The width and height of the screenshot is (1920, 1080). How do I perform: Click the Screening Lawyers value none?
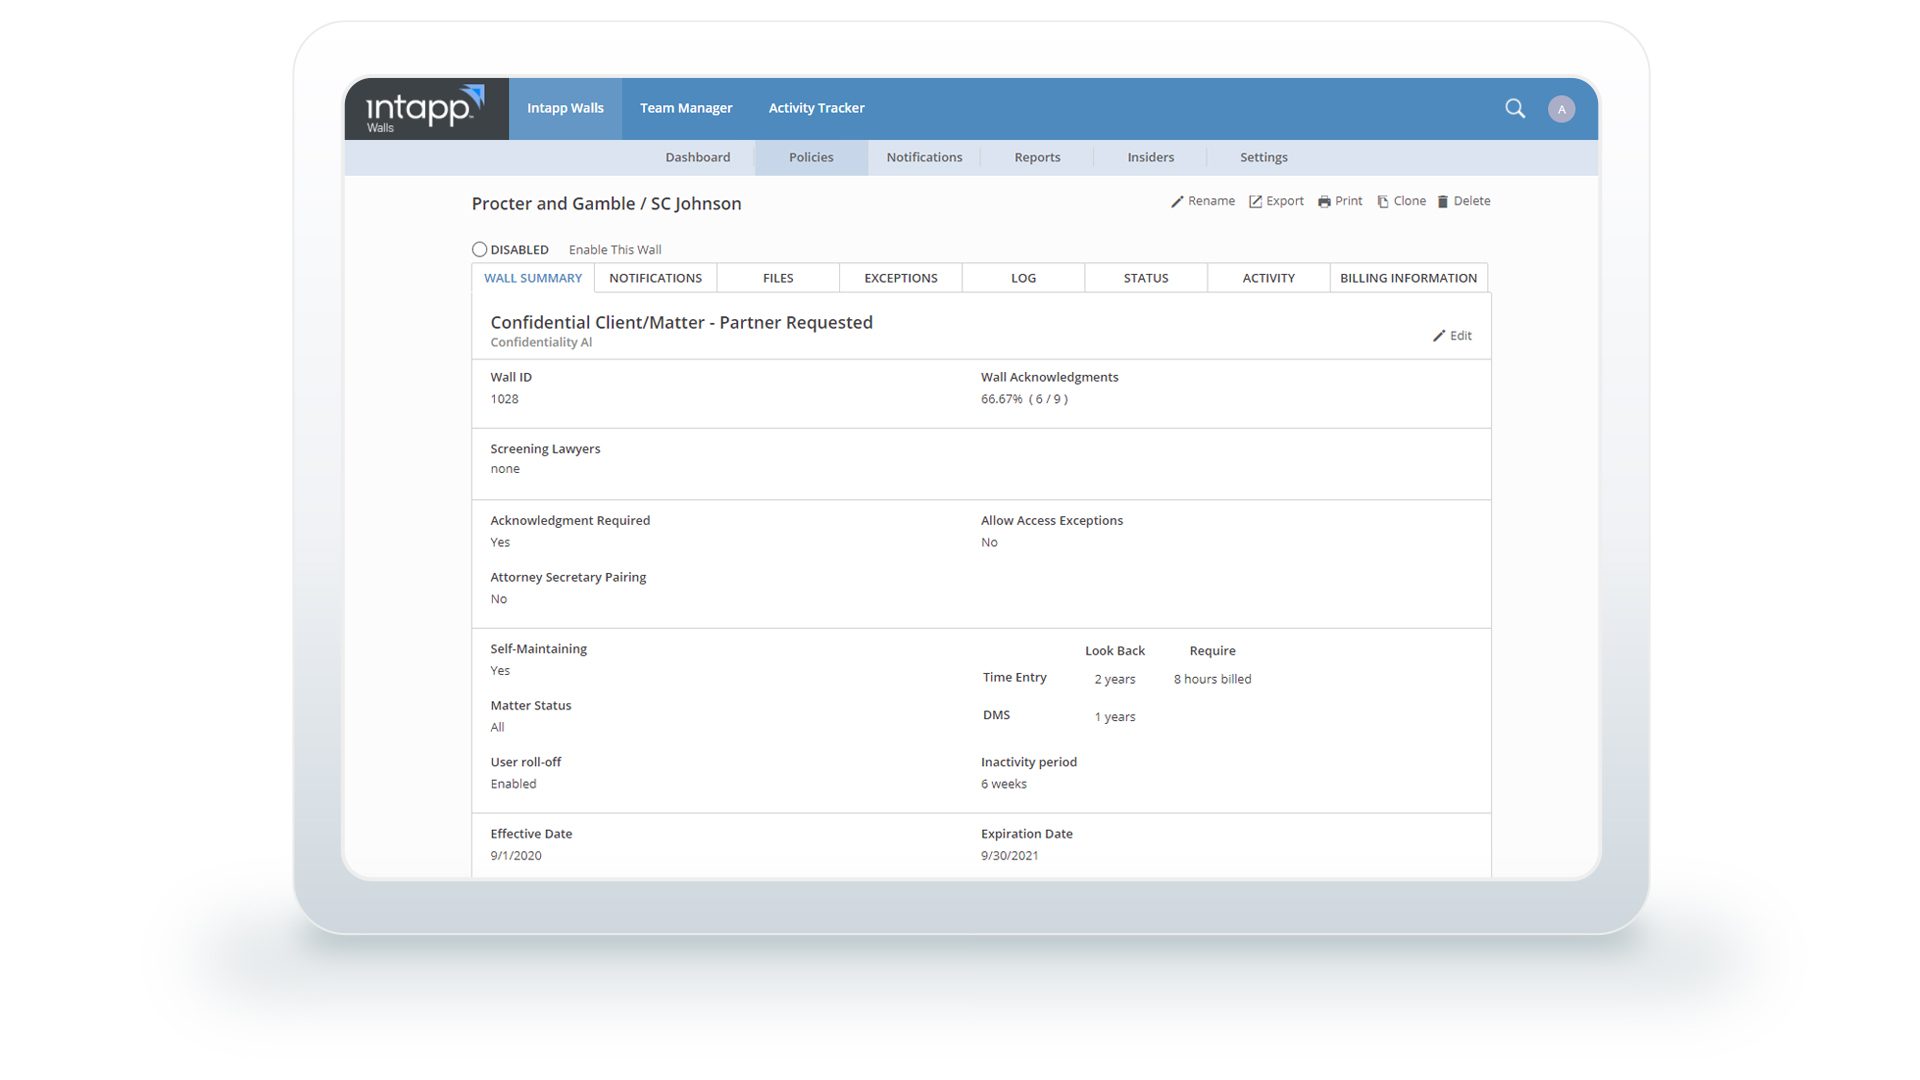click(x=505, y=469)
